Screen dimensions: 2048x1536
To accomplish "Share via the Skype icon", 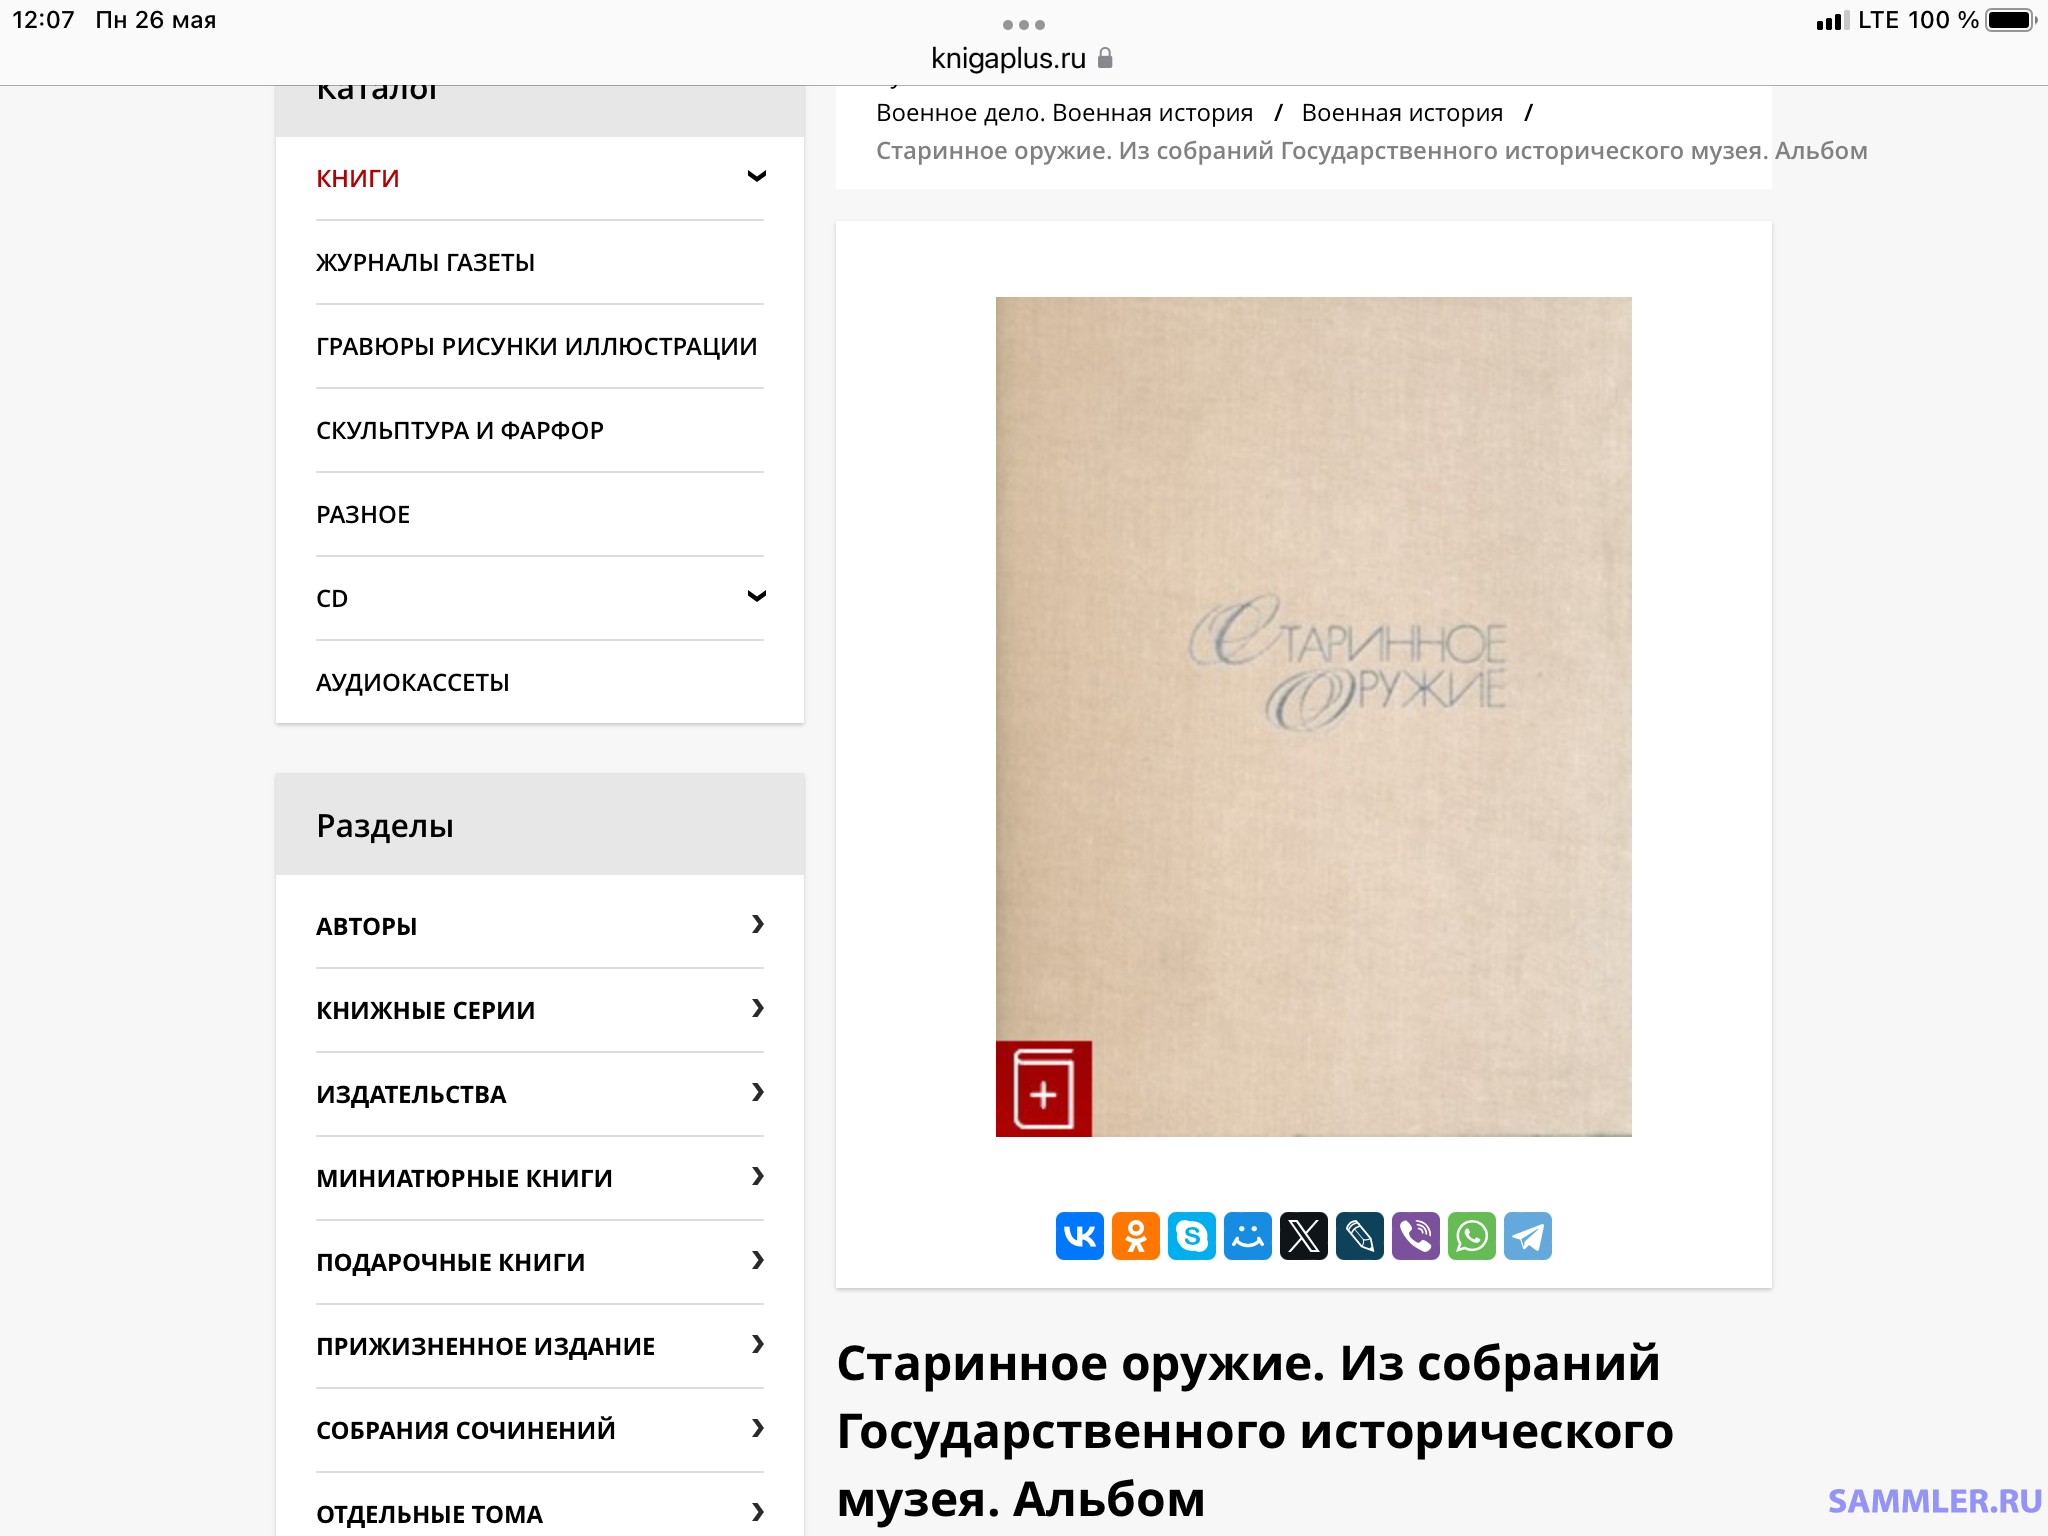I will click(1192, 1236).
